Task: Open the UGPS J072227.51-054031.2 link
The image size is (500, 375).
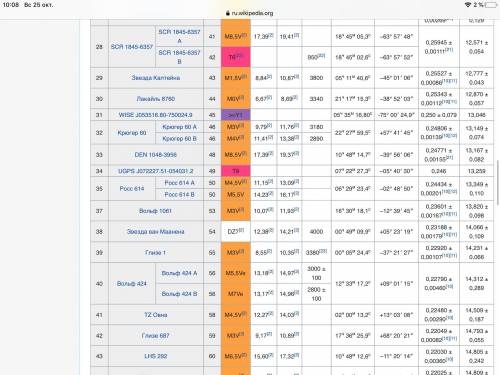Action: (156, 171)
